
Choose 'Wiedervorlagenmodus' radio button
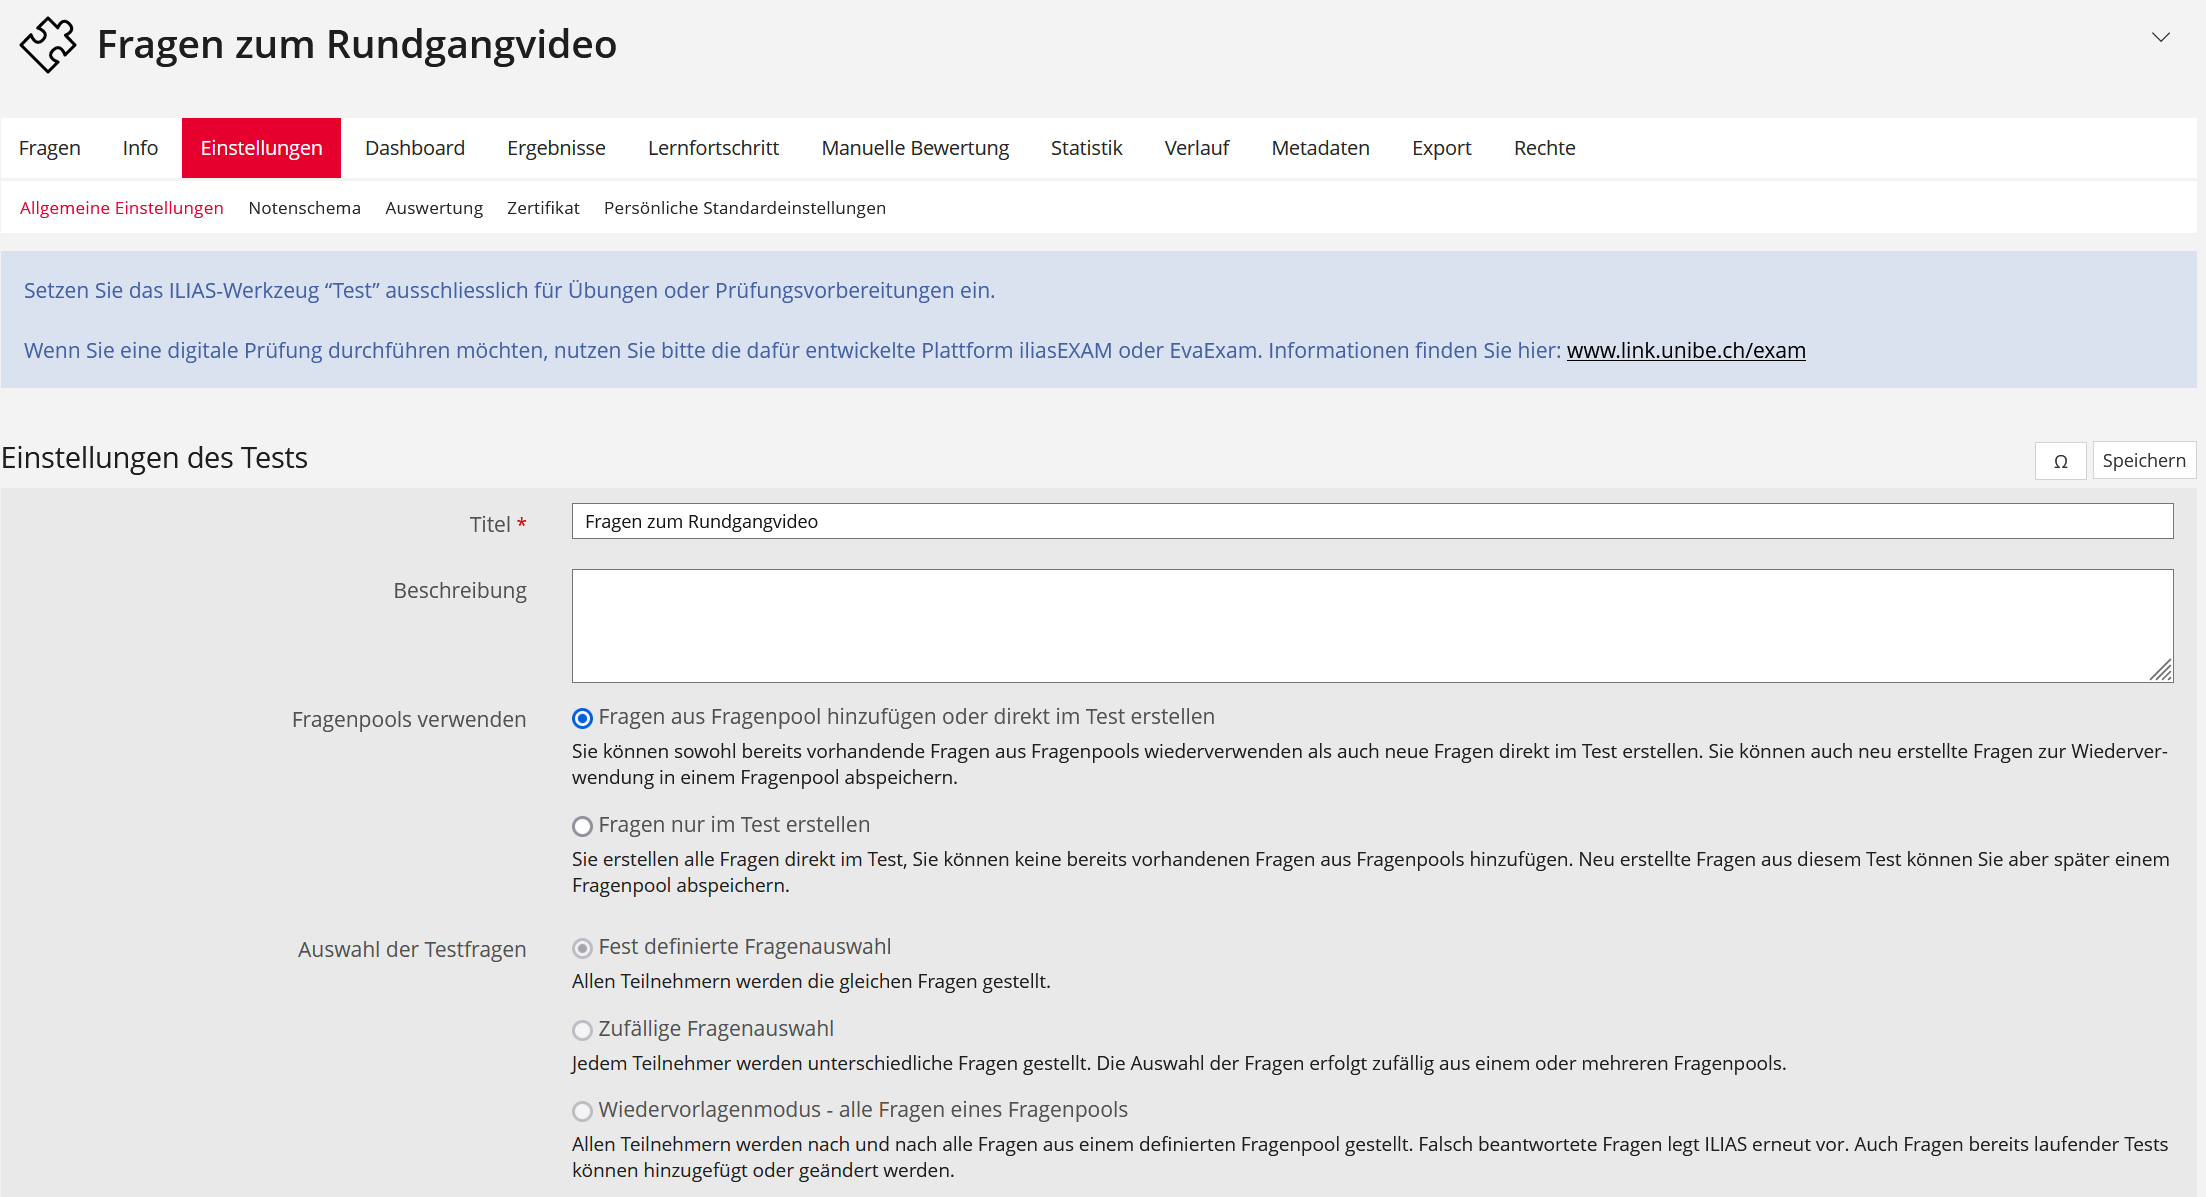coord(582,1111)
